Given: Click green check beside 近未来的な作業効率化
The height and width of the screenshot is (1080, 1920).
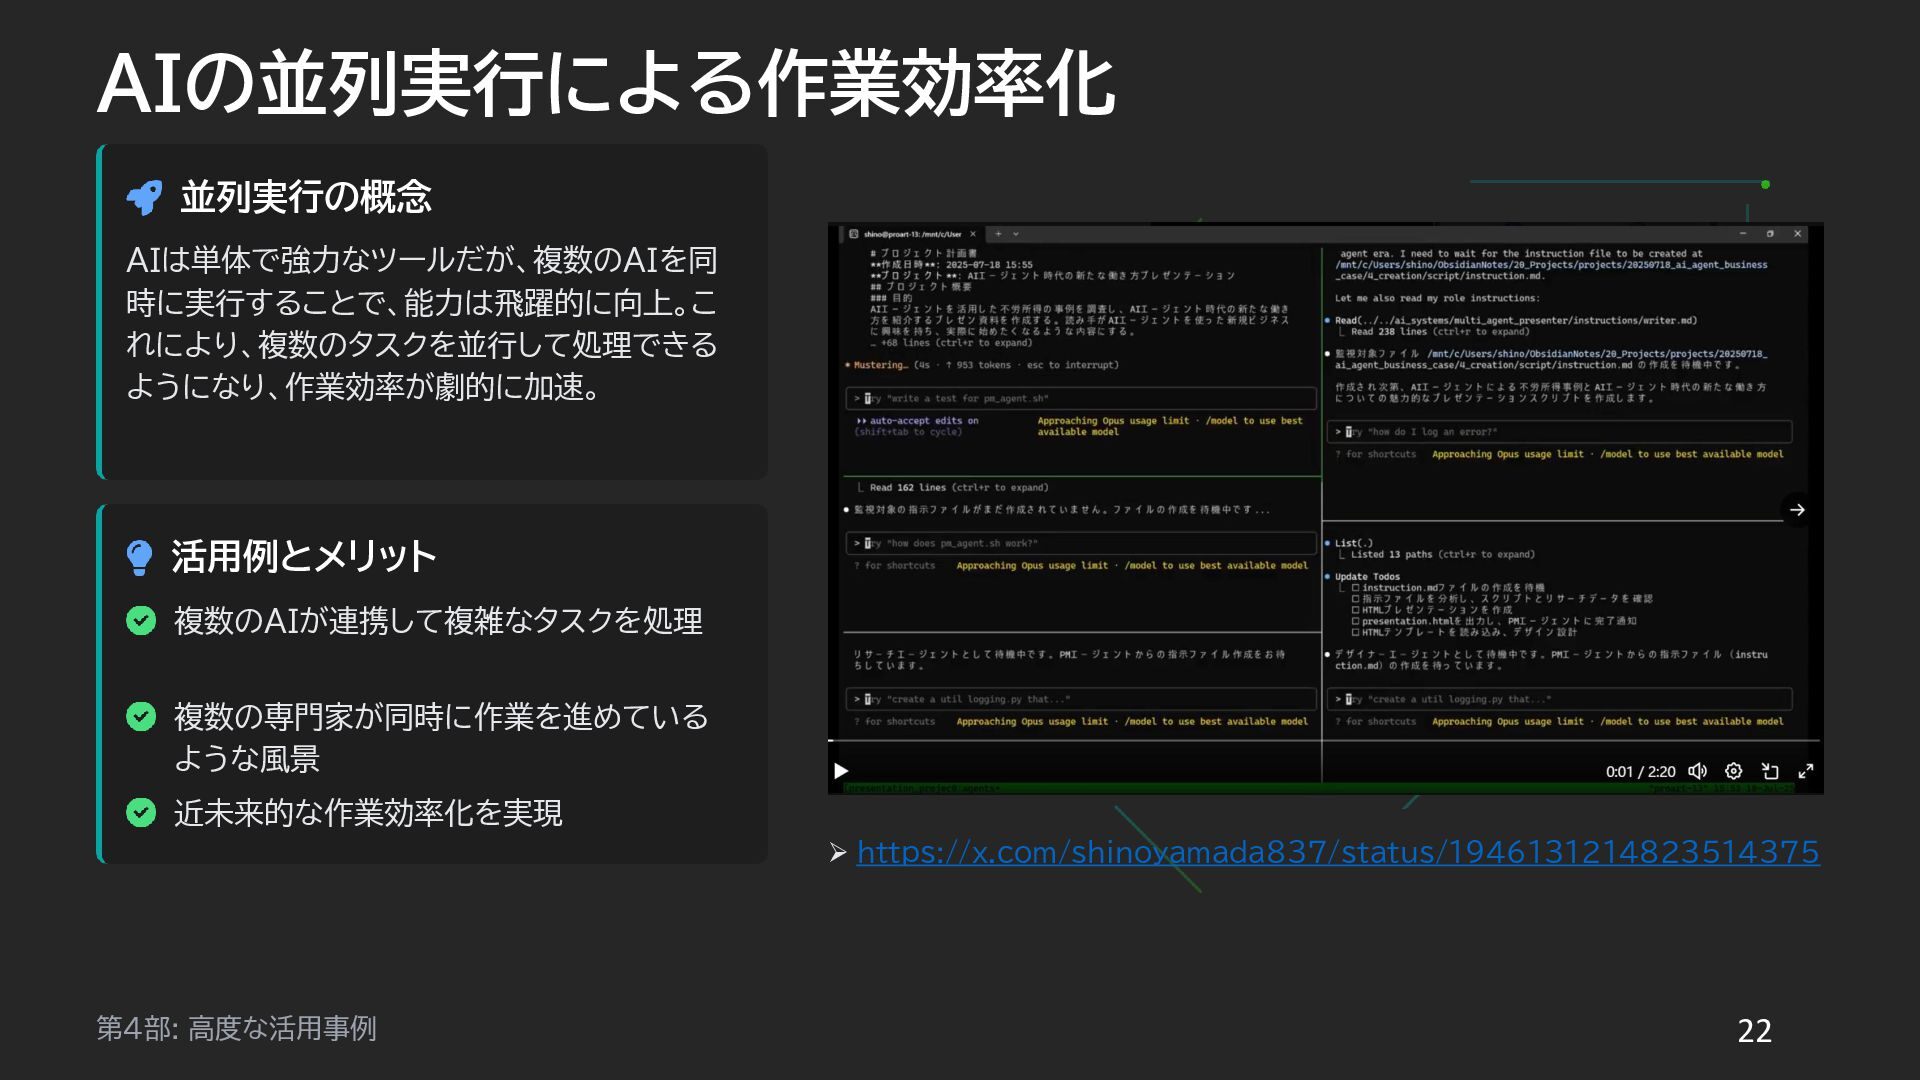Looking at the screenshot, I should pos(141,813).
